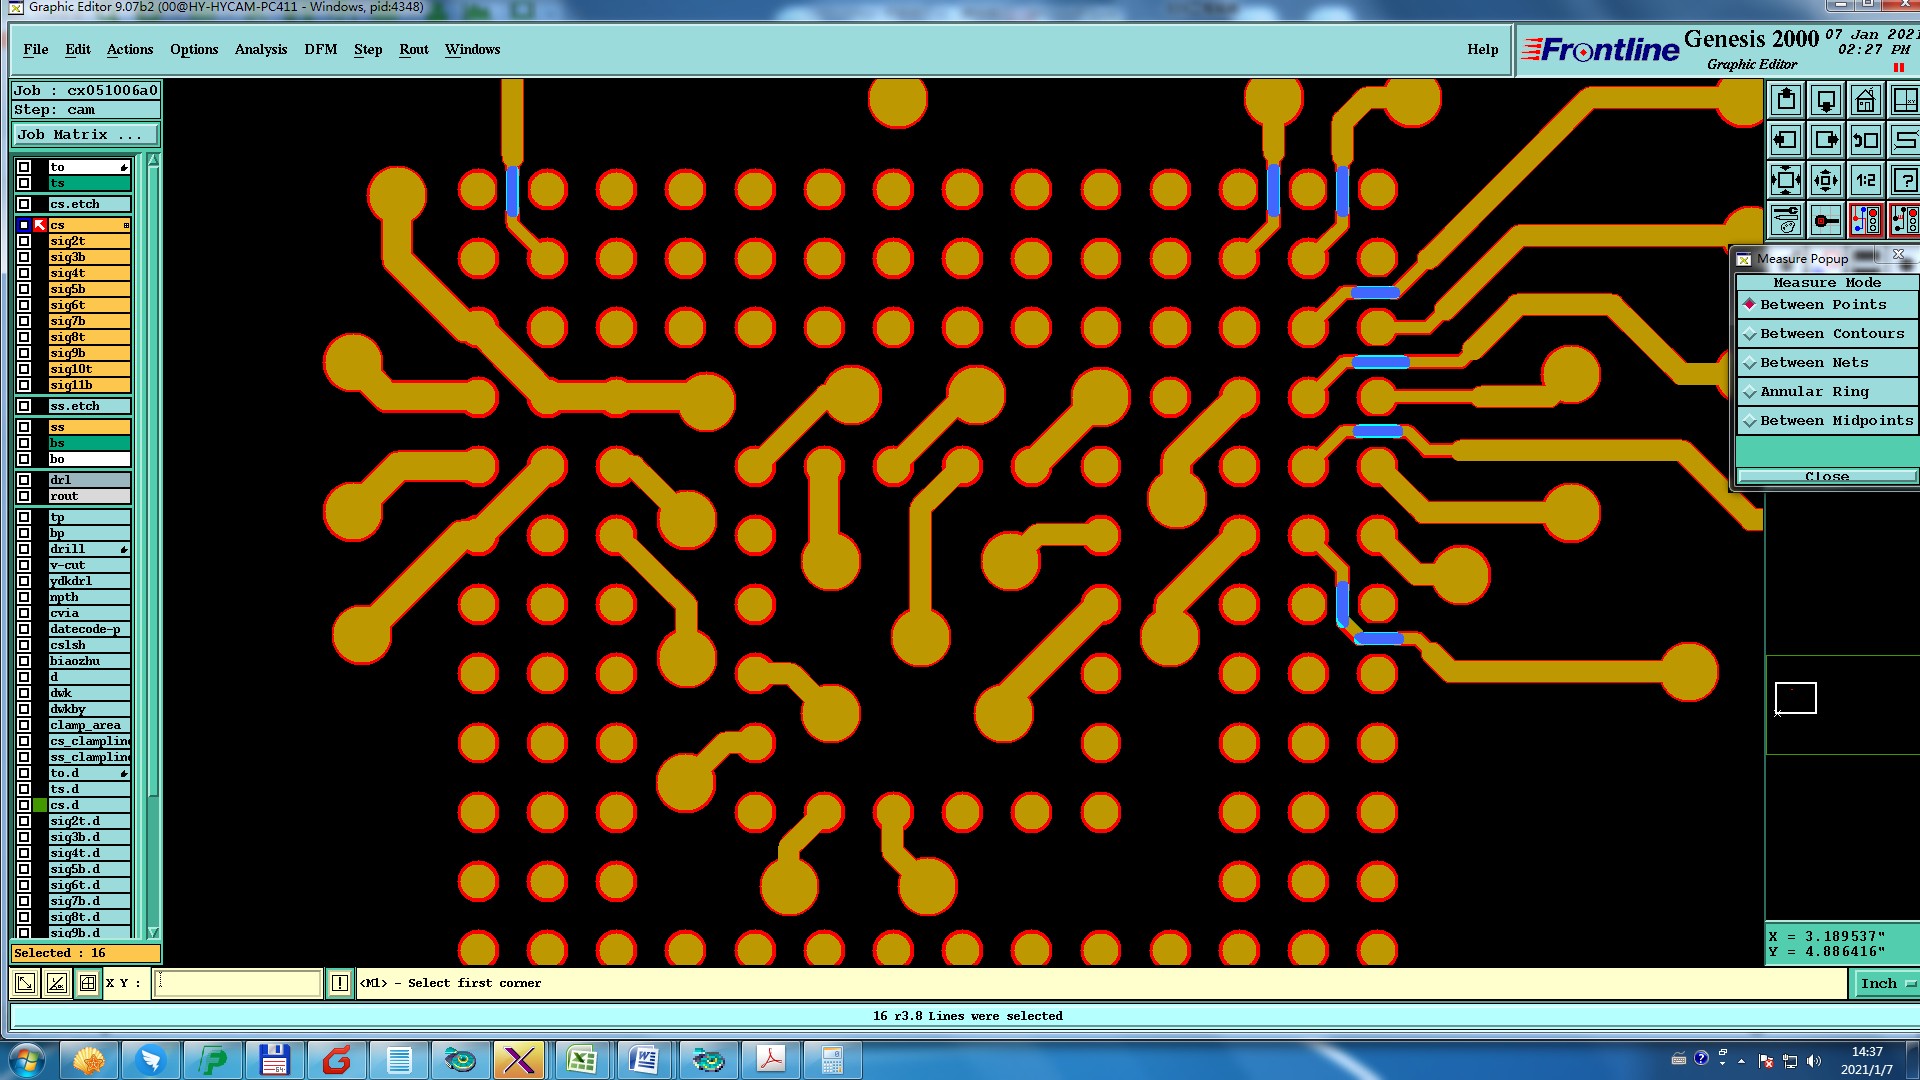Viewport: 1920px width, 1080px height.
Task: Click inside the X Y coordinate input field
Action: (x=238, y=983)
